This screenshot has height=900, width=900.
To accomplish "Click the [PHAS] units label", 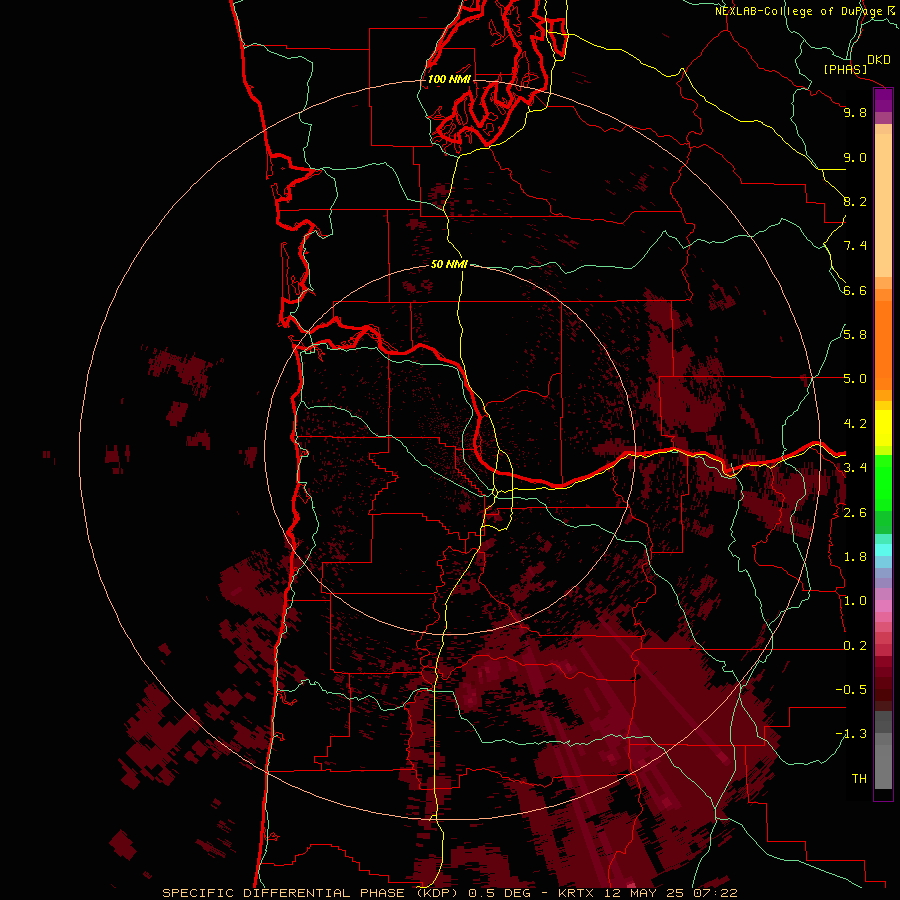I will click(x=845, y=70).
